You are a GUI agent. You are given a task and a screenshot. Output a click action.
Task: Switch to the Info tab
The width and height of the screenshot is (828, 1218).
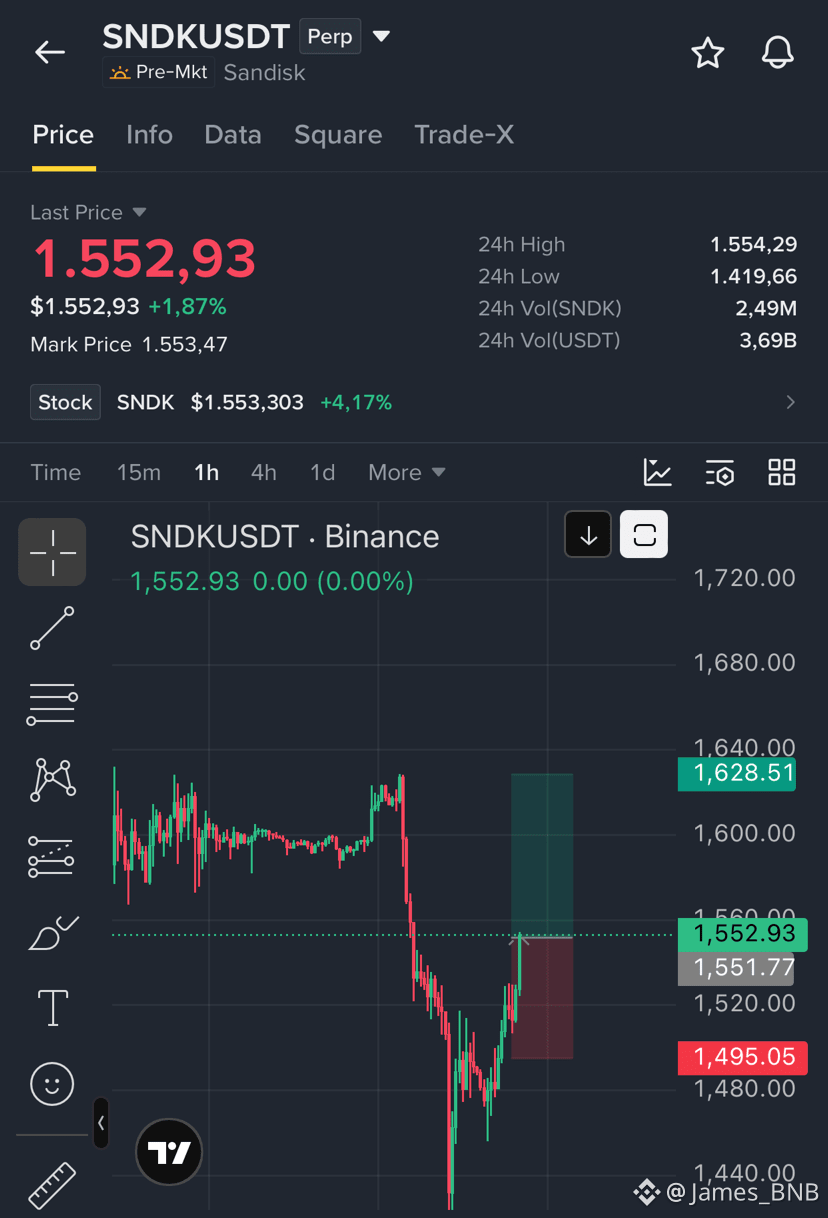(x=149, y=135)
